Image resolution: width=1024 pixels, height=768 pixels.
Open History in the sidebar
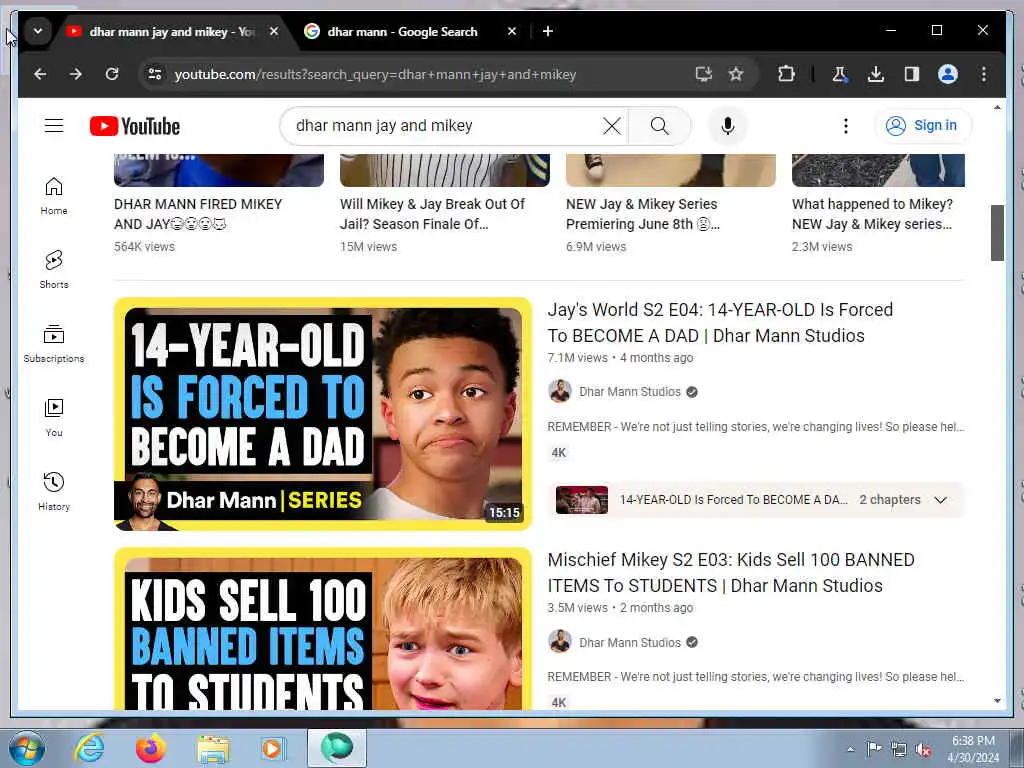[54, 492]
